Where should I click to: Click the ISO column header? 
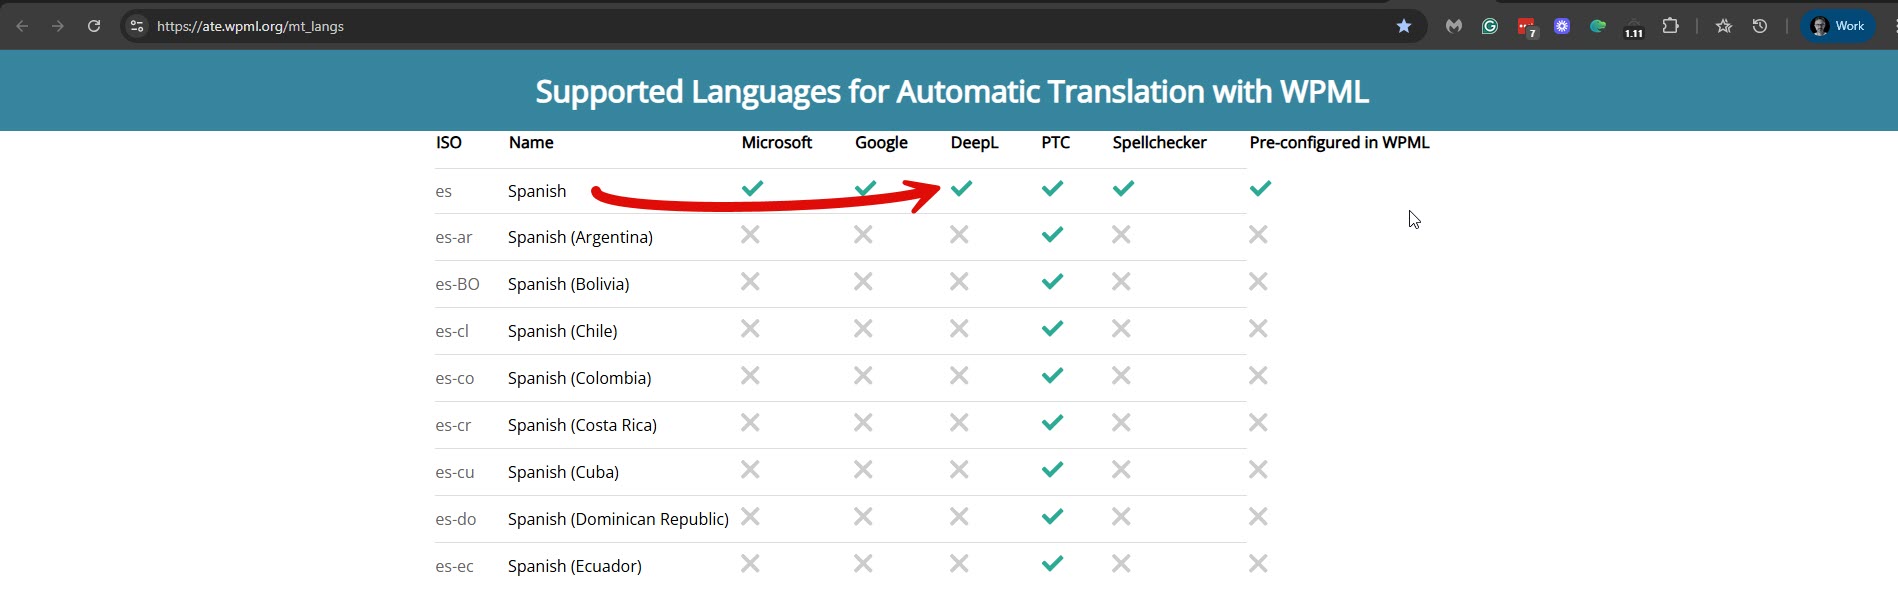(x=449, y=143)
